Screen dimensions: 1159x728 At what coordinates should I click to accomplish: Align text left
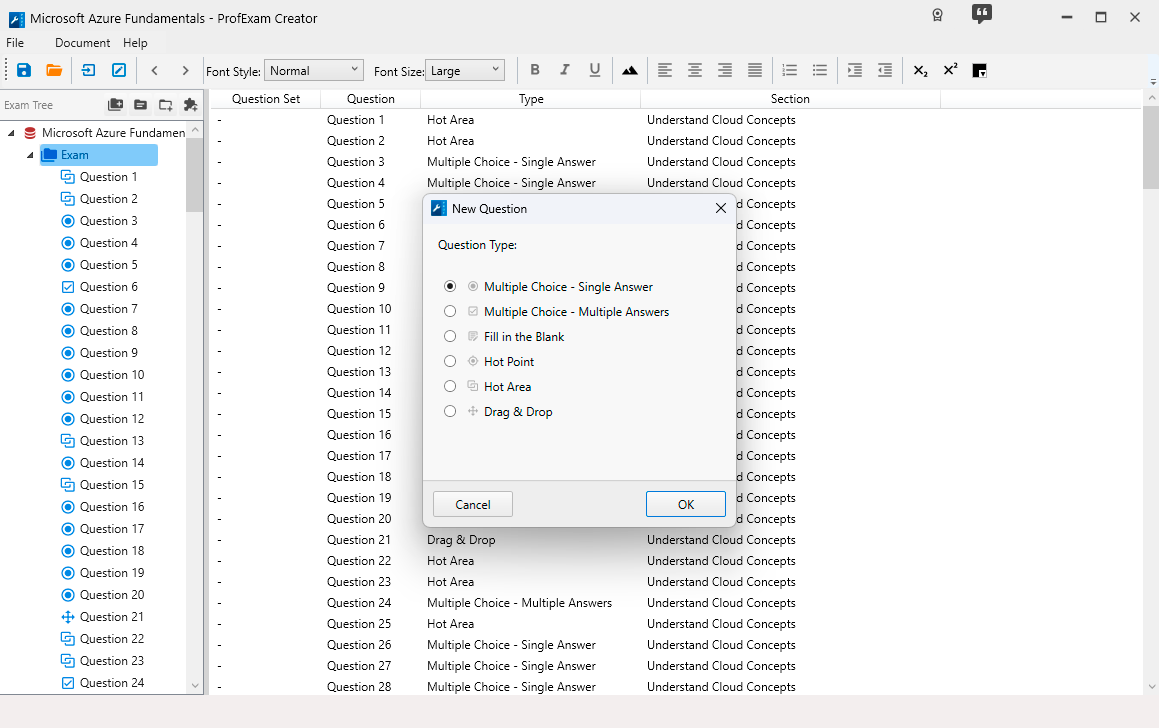tap(665, 70)
